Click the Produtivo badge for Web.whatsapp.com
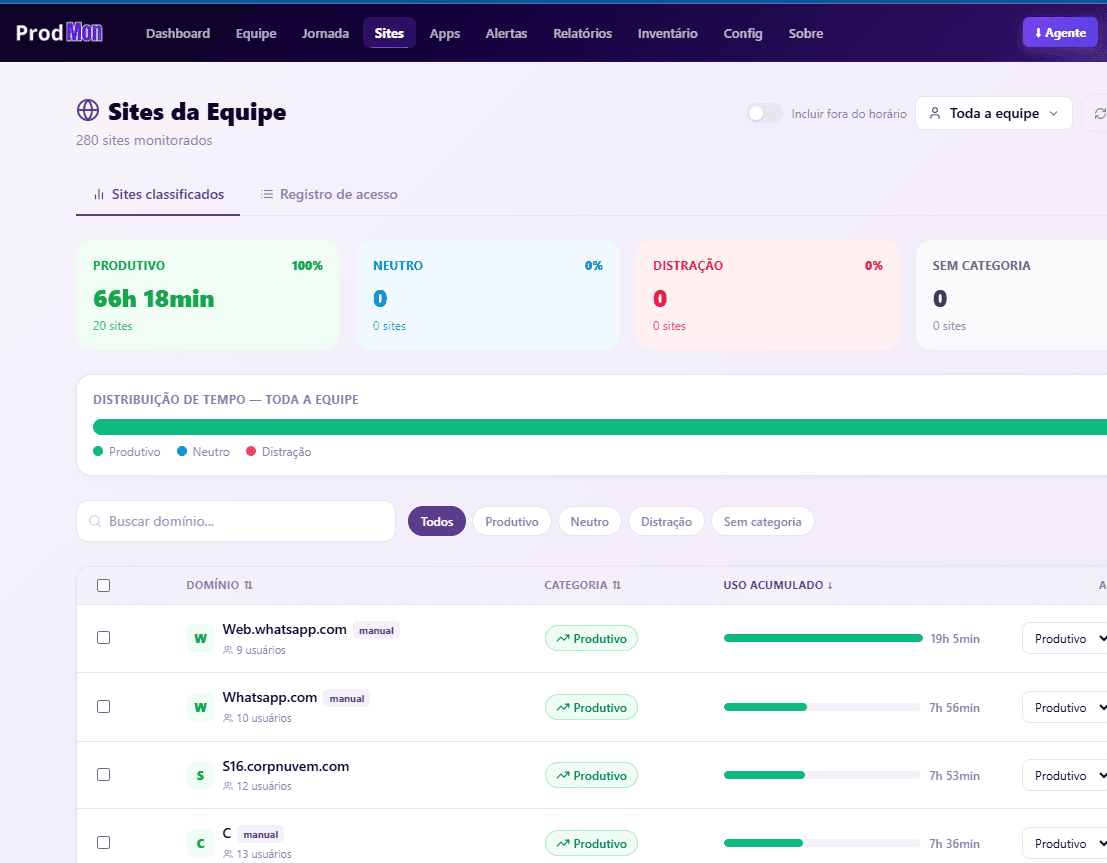The image size is (1107, 863). point(591,638)
